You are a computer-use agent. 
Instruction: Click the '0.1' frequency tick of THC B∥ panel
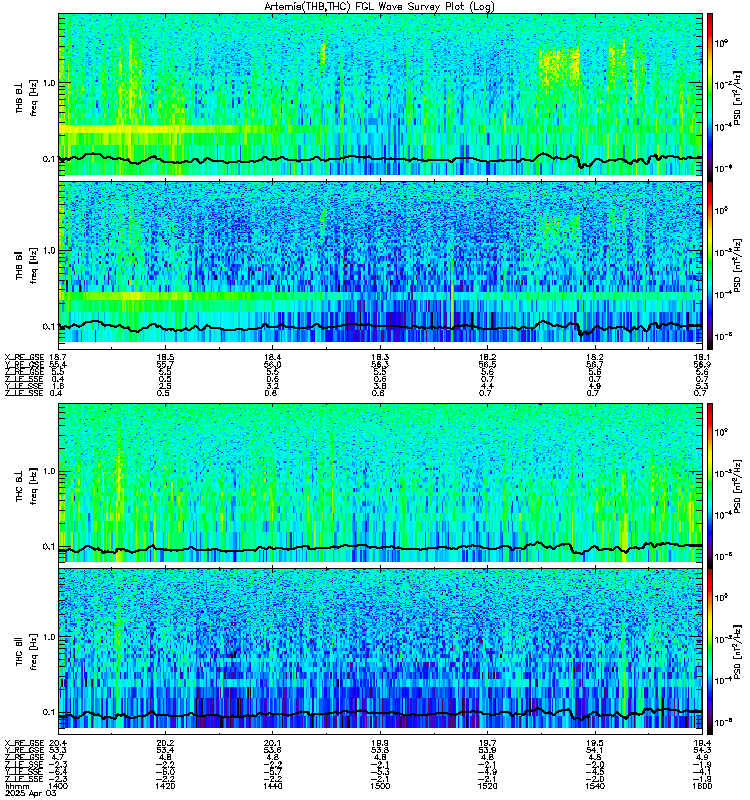pyautogui.click(x=49, y=712)
